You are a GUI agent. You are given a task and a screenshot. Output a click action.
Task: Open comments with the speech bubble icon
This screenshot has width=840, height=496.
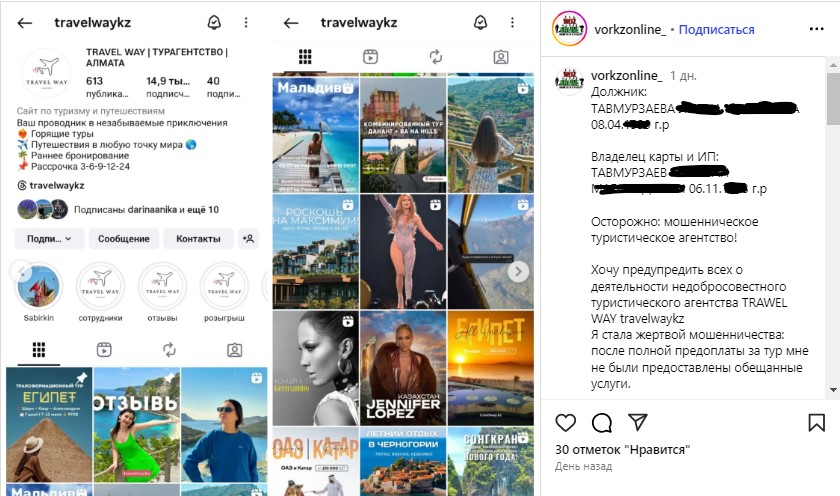pos(601,422)
